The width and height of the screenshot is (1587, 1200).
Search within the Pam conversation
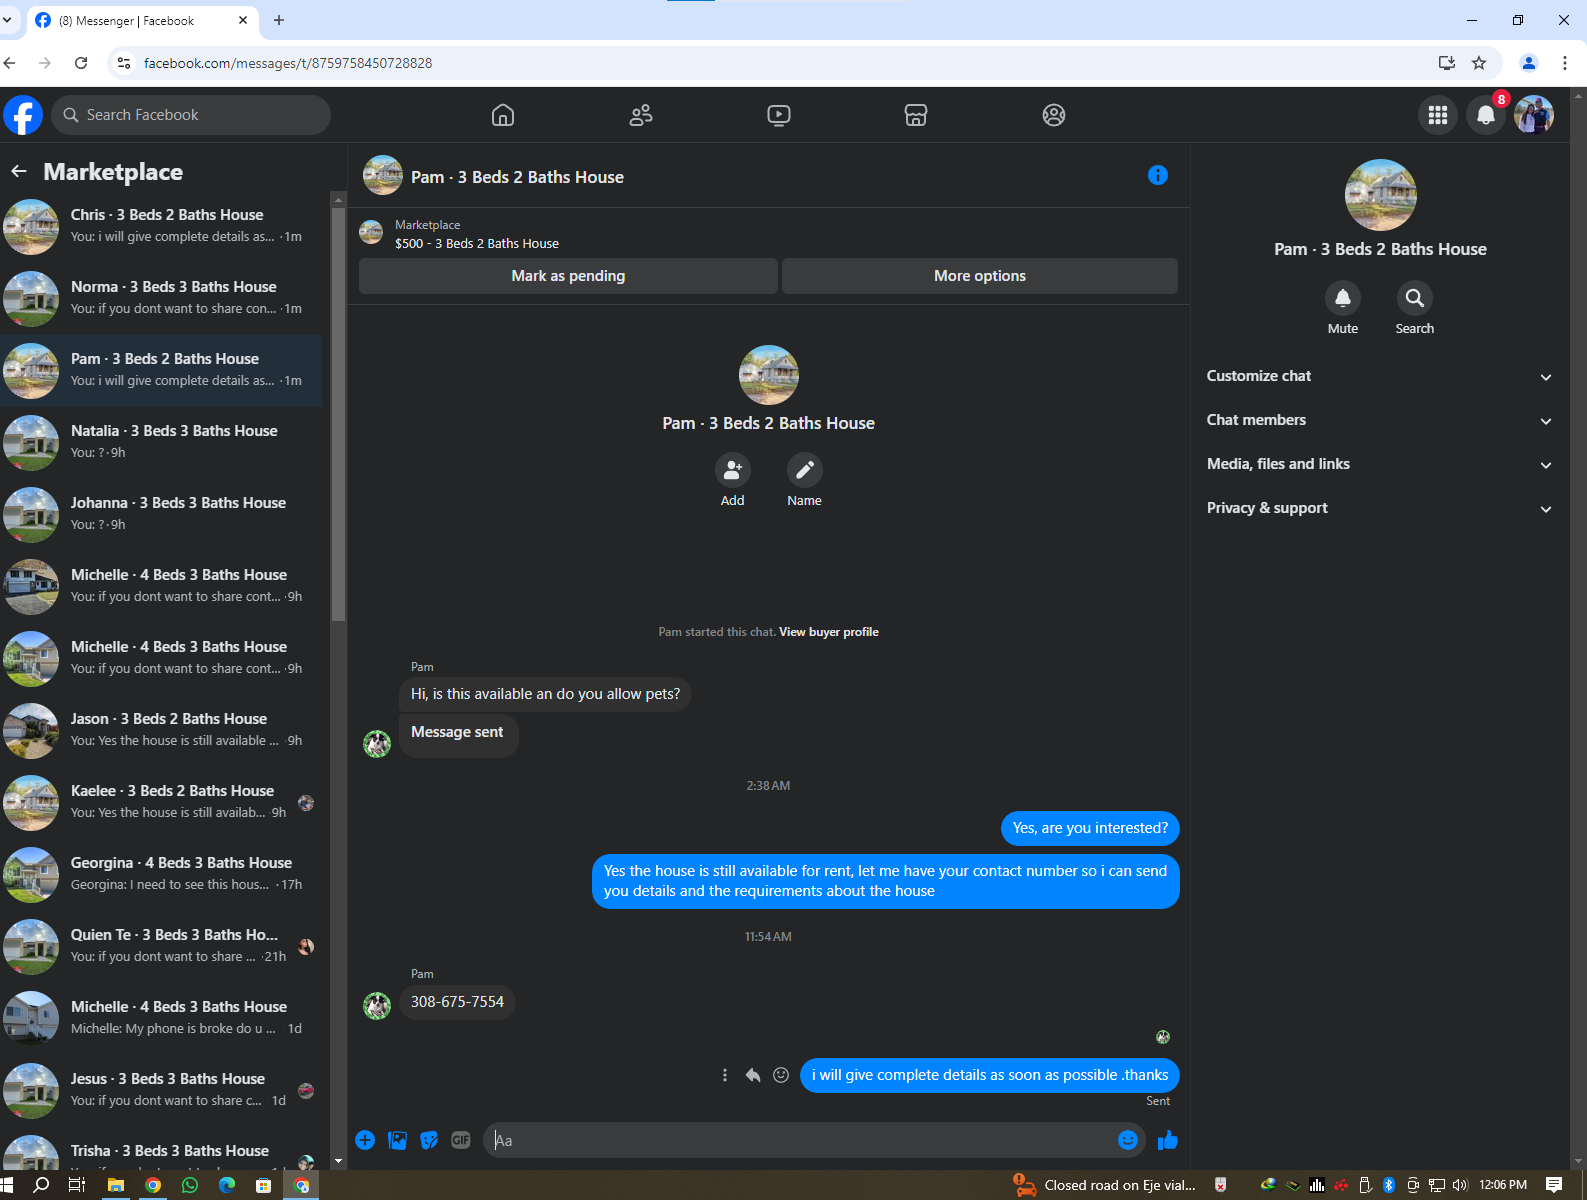(1415, 298)
